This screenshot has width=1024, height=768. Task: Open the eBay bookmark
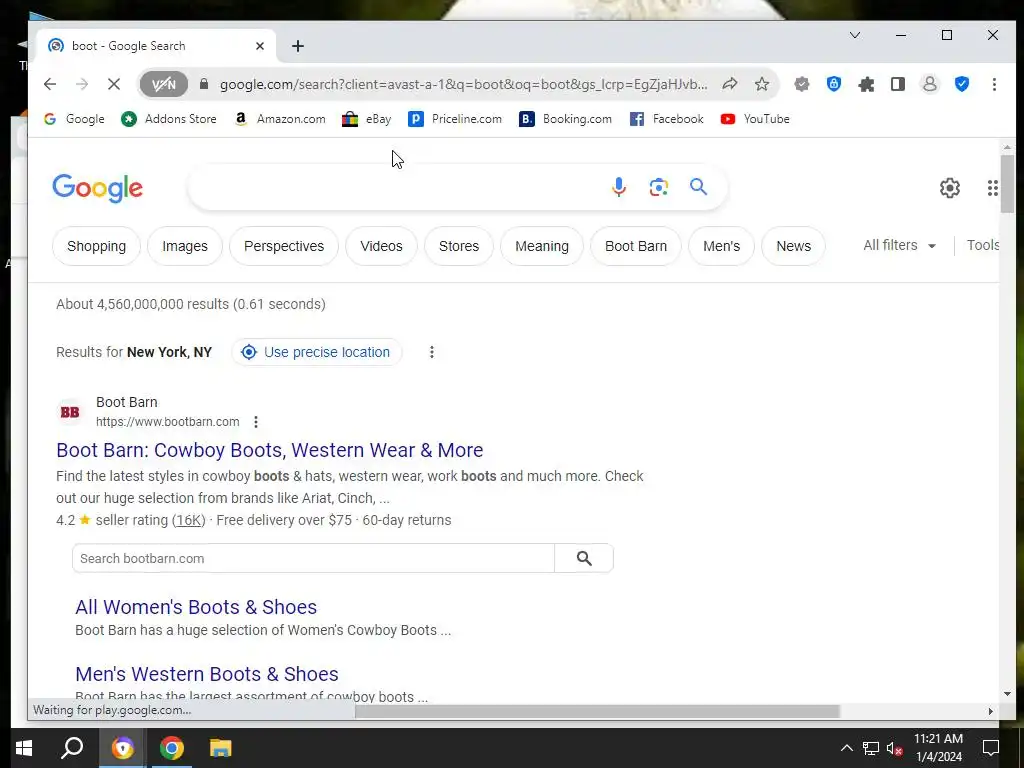pyautogui.click(x=366, y=119)
